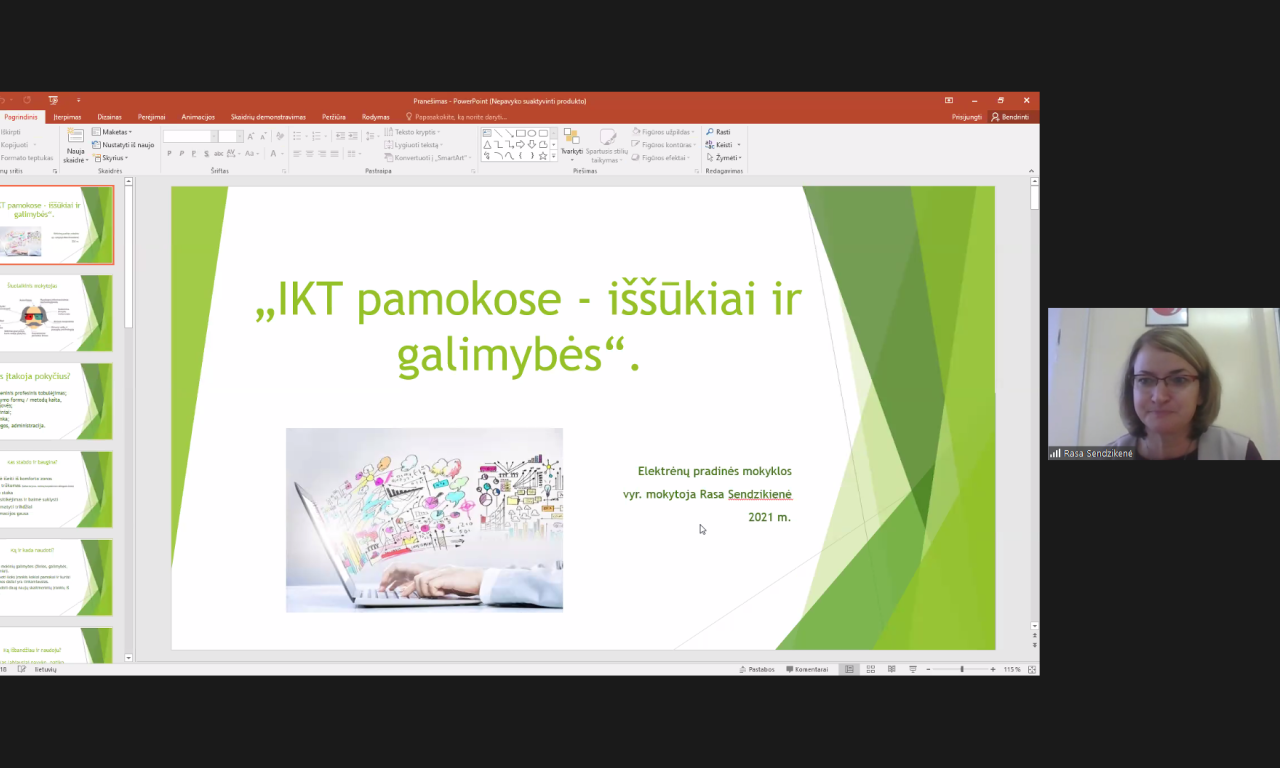
Task: Open the Animacijos tab
Action: tap(198, 117)
